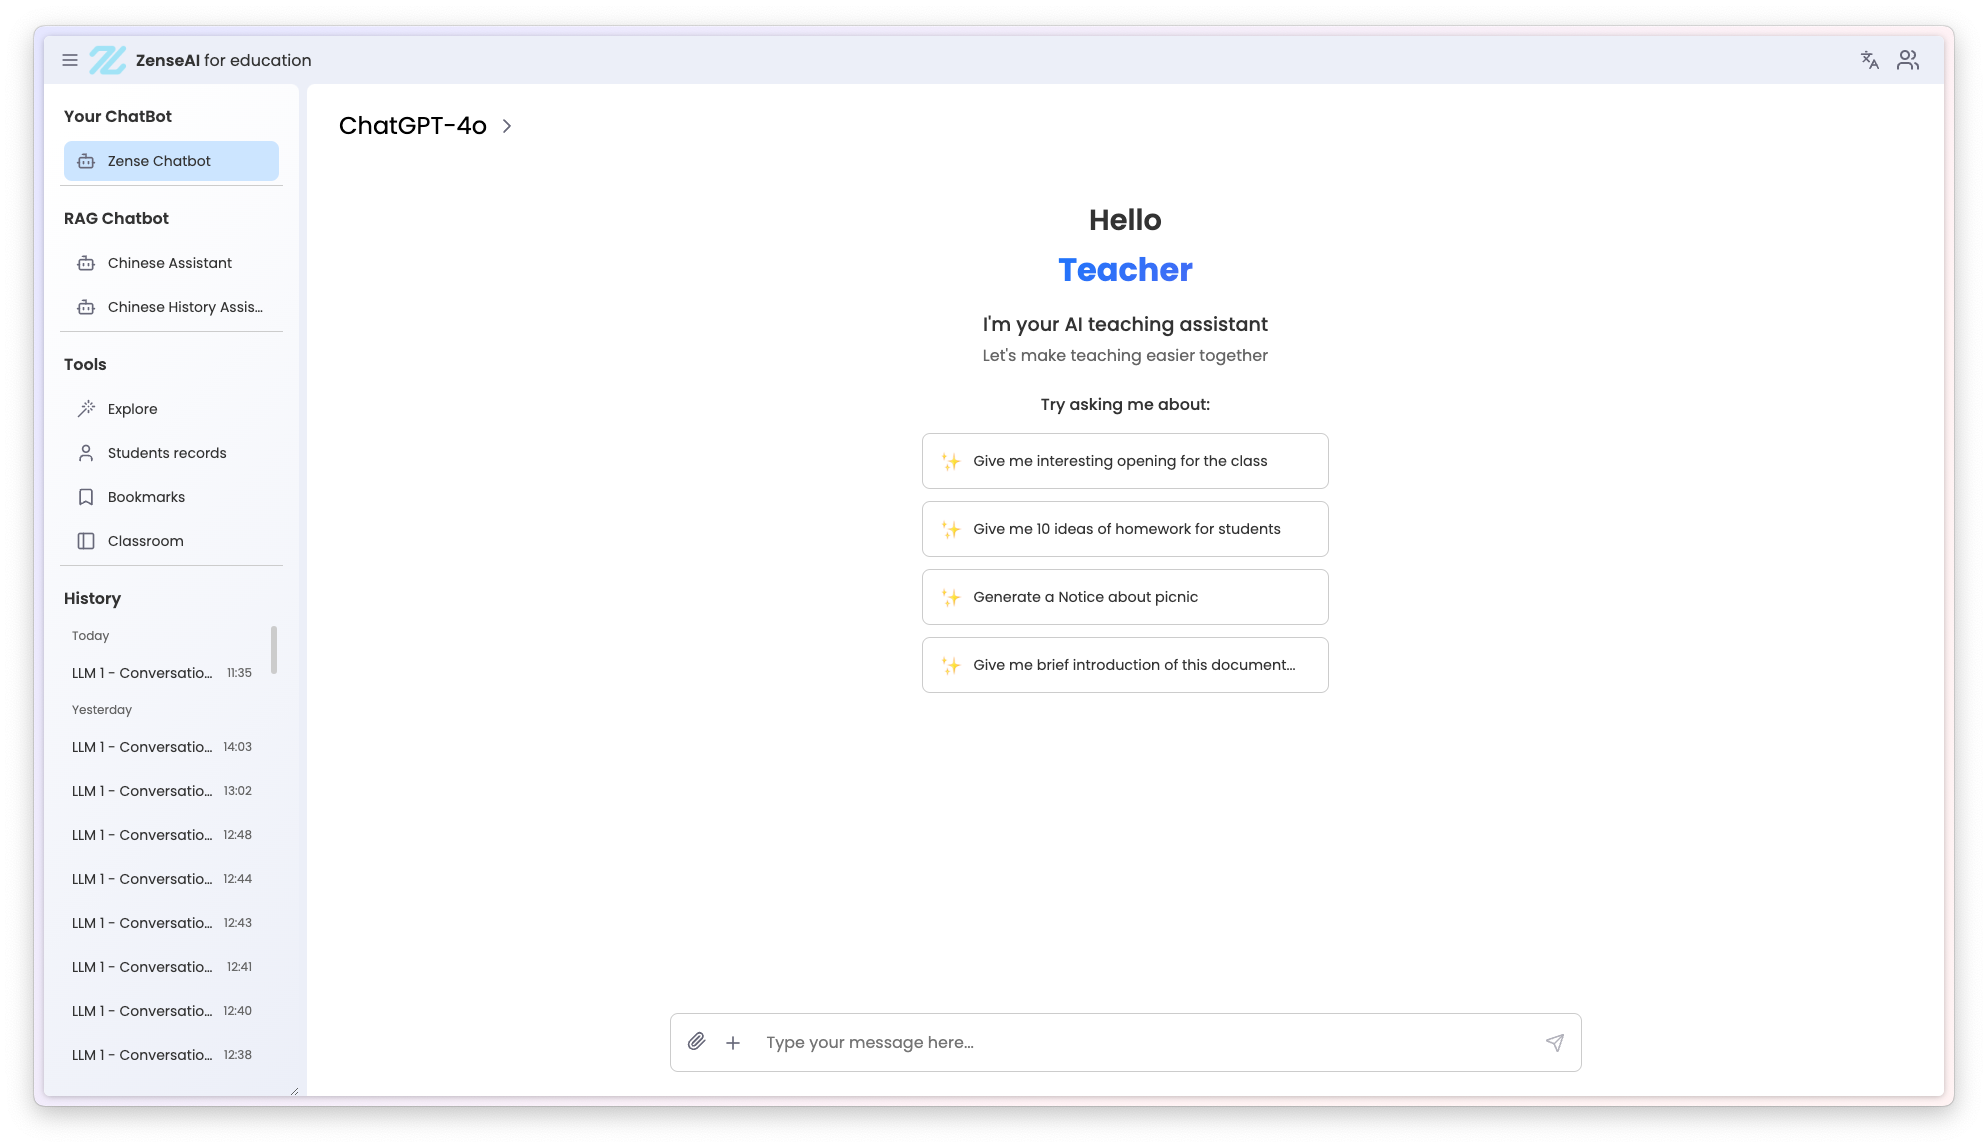Select the Explore magic wand tool
The height and width of the screenshot is (1148, 1988).
pos(131,409)
